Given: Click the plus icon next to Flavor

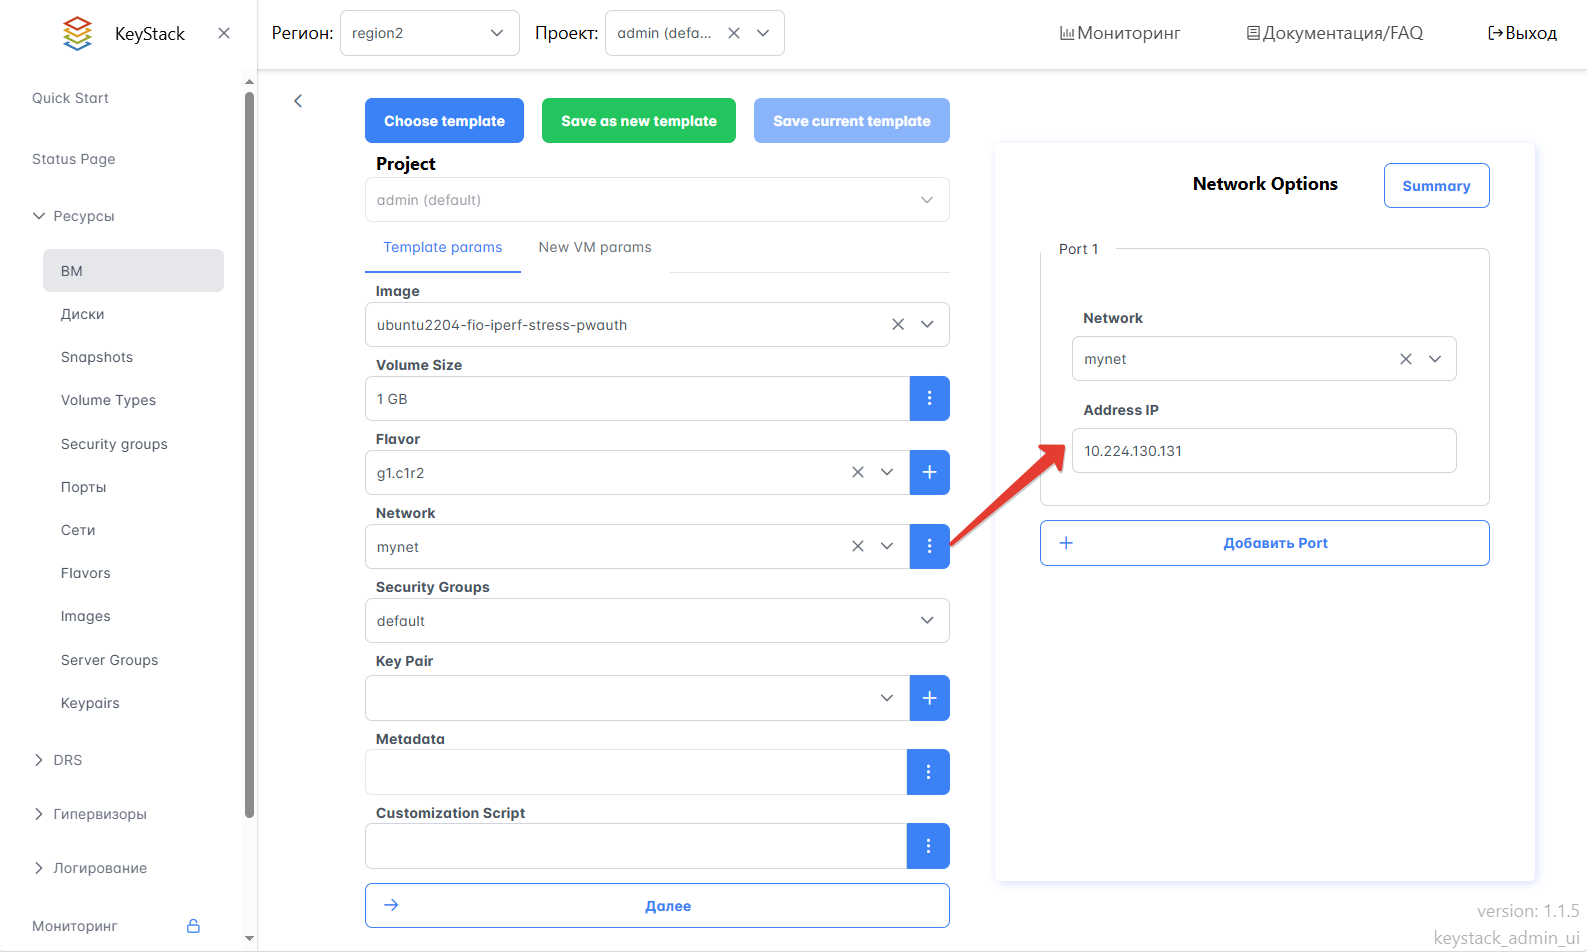Looking at the screenshot, I should point(929,472).
